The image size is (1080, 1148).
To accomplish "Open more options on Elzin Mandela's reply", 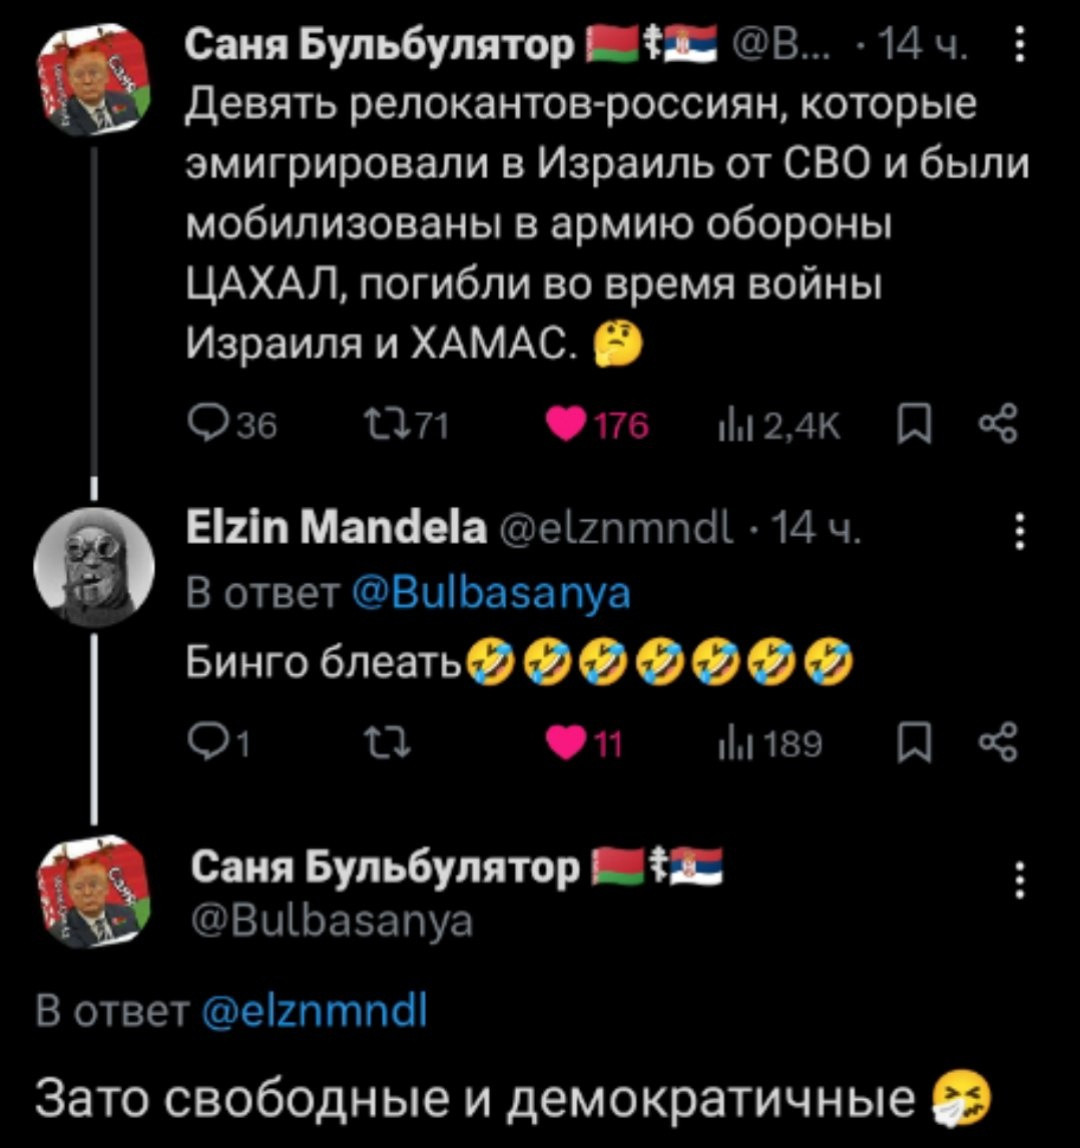I will point(1018,531).
